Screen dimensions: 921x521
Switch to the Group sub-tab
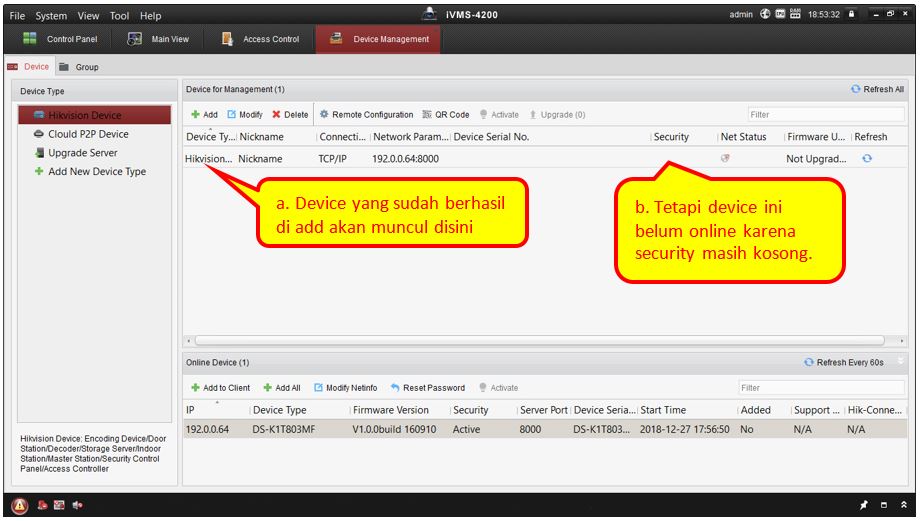(79, 67)
